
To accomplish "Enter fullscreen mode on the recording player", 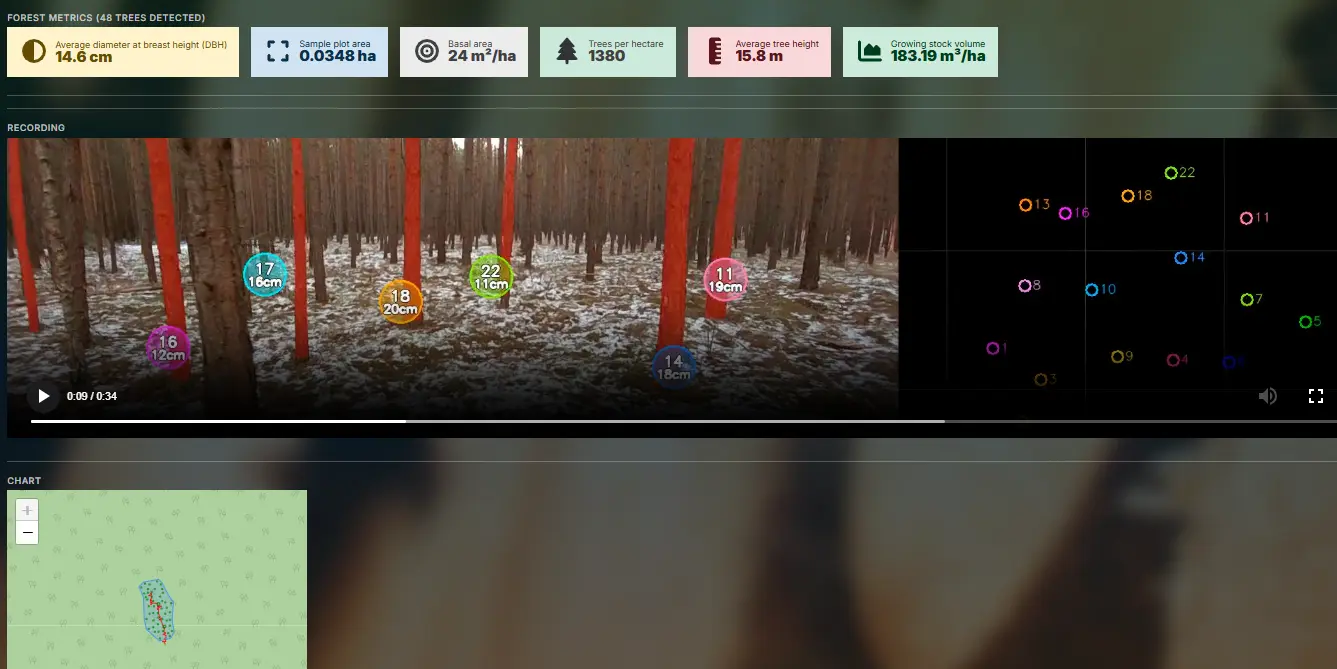I will [x=1316, y=396].
